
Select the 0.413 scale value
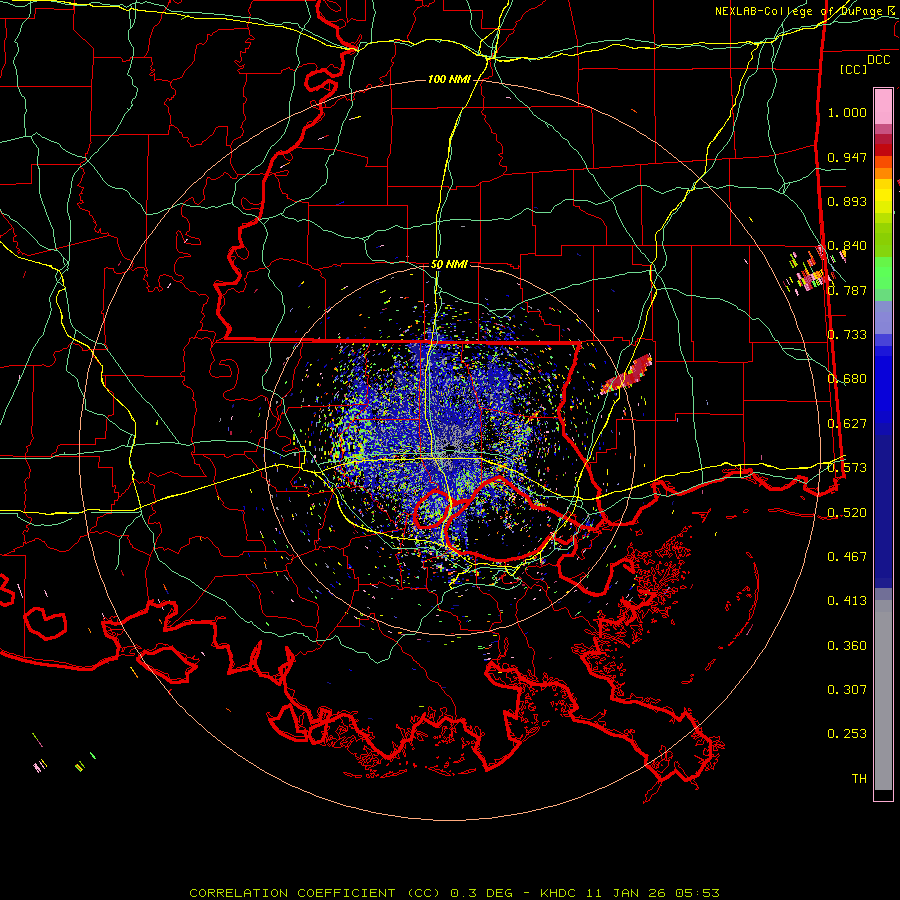click(x=847, y=601)
